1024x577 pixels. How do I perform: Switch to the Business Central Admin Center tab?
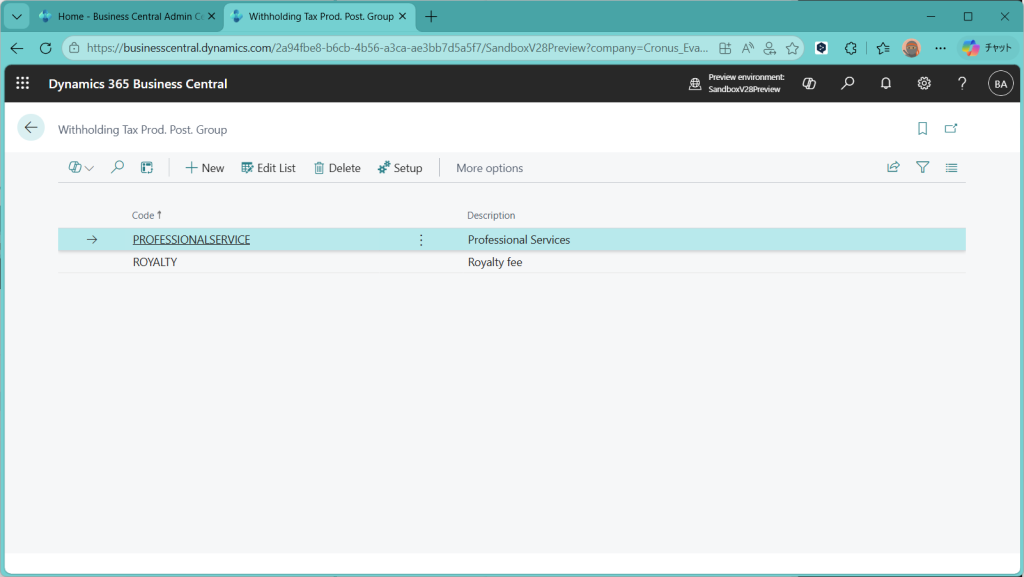[x=120, y=17]
